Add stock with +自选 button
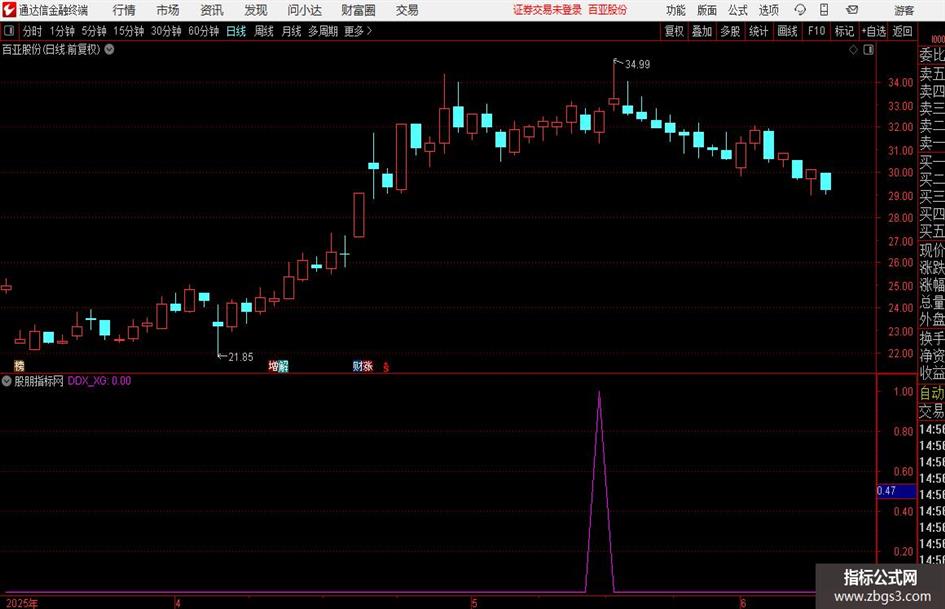This screenshot has height=609, width=945. [874, 31]
